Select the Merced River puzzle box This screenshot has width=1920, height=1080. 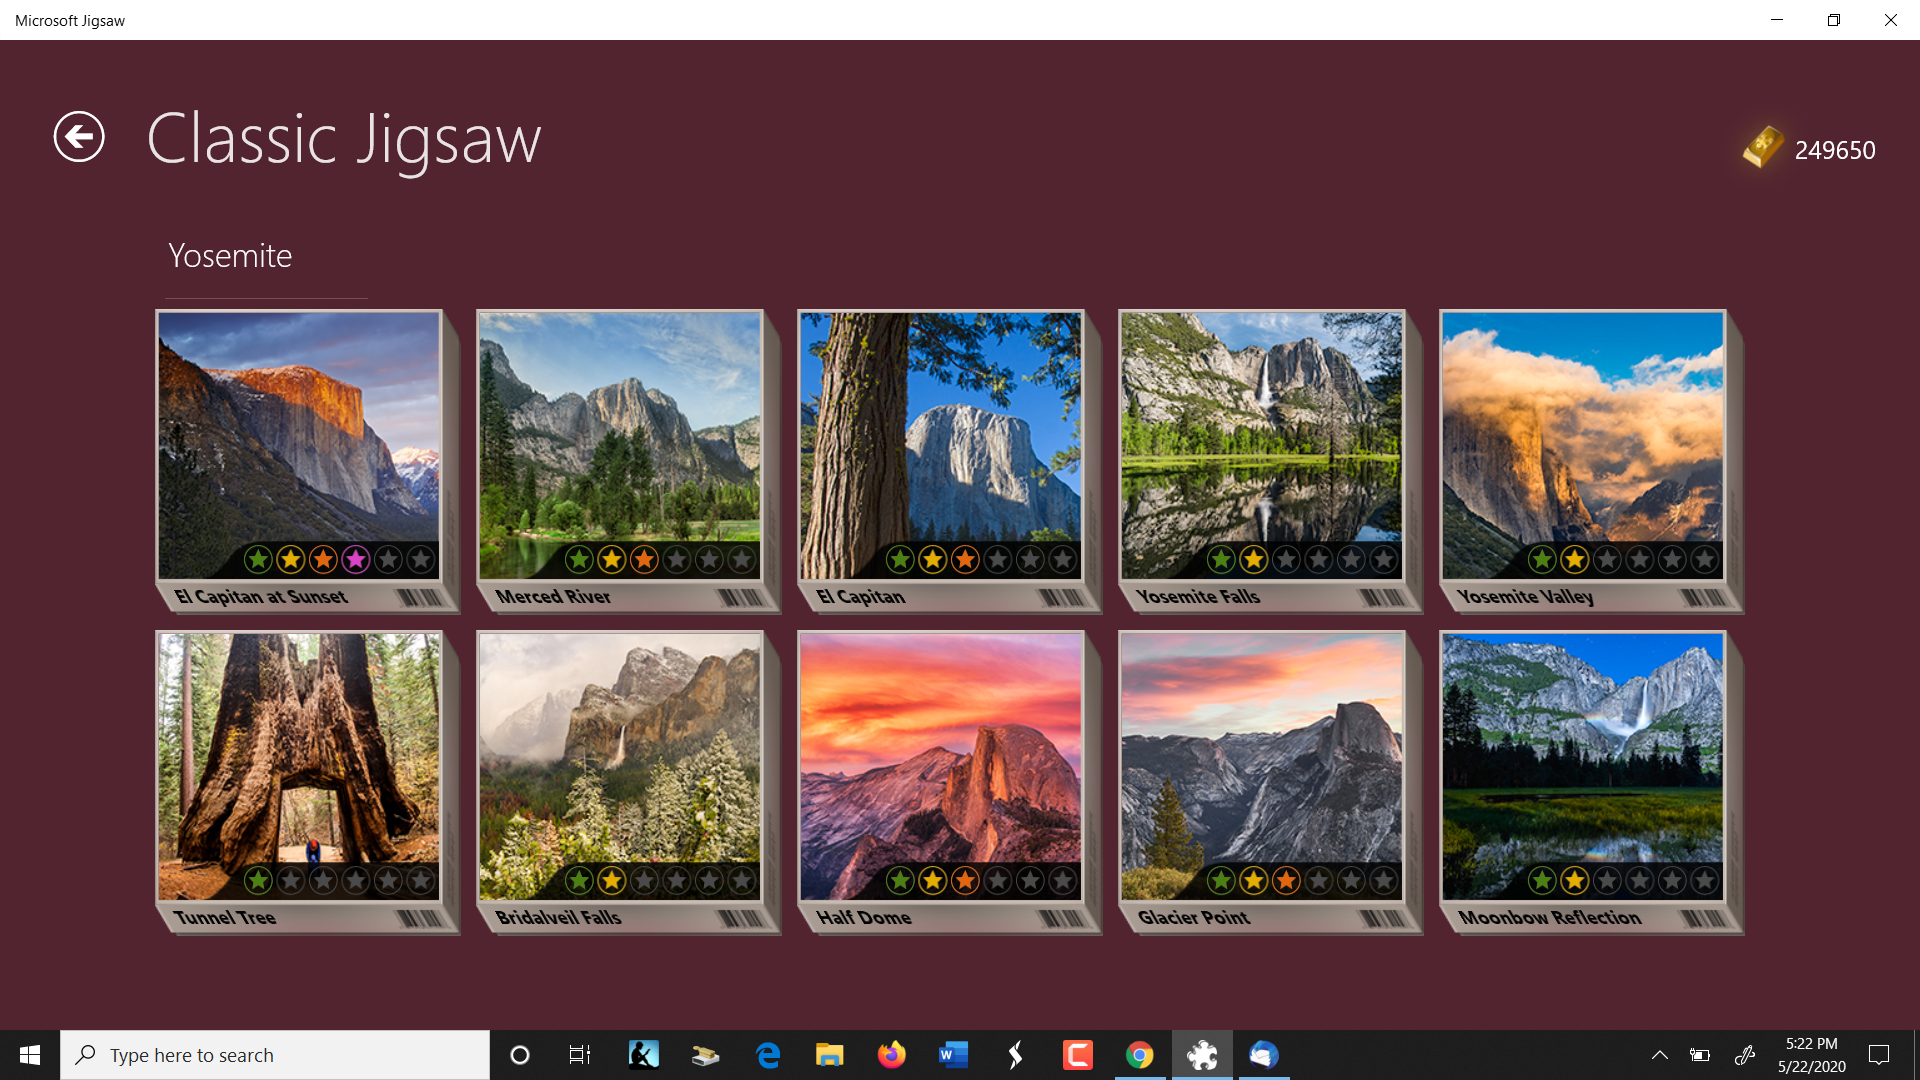tap(619, 440)
